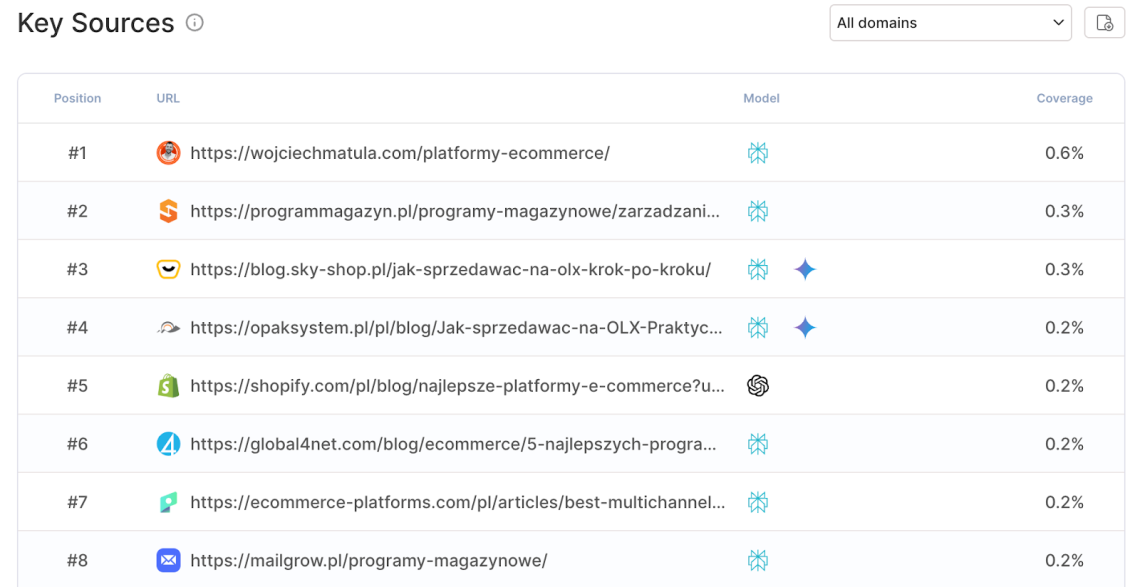Click the Gemini star icon on the blog.sky-shop.pl row
This screenshot has height=587, width=1140.
[804, 269]
